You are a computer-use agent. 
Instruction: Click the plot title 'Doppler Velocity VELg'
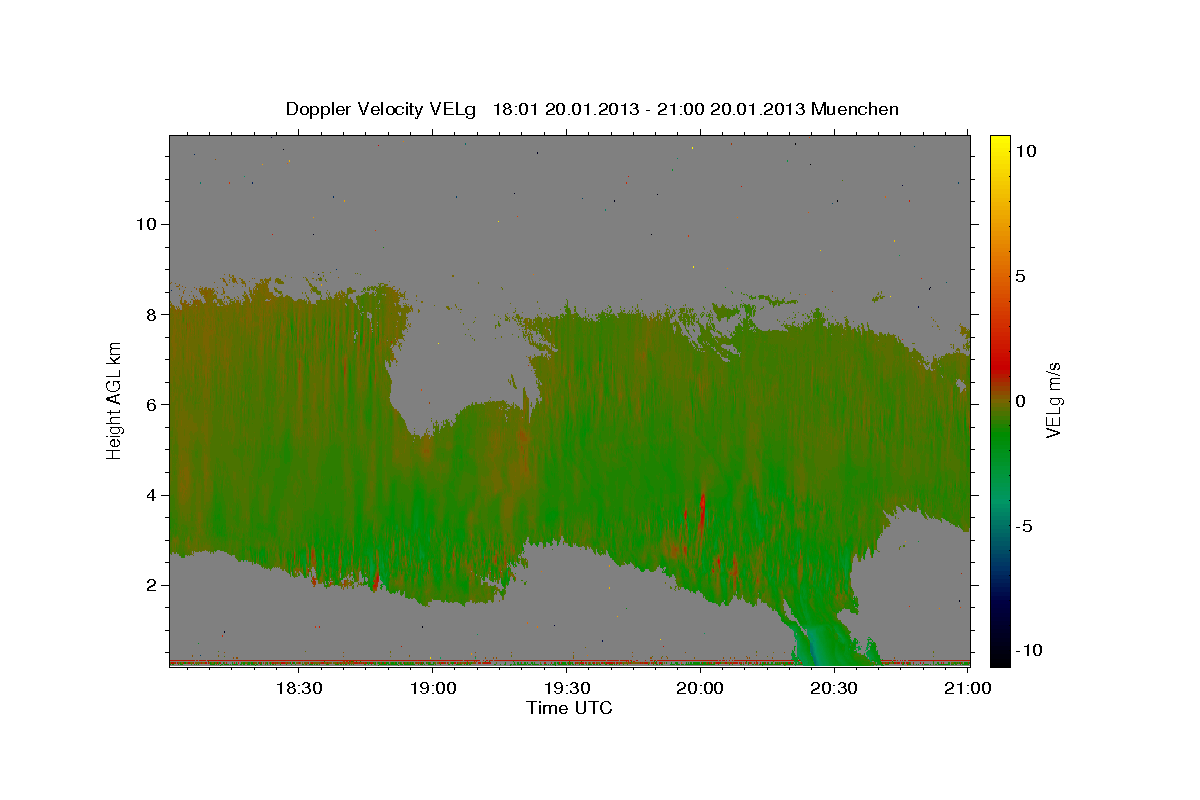381,109
